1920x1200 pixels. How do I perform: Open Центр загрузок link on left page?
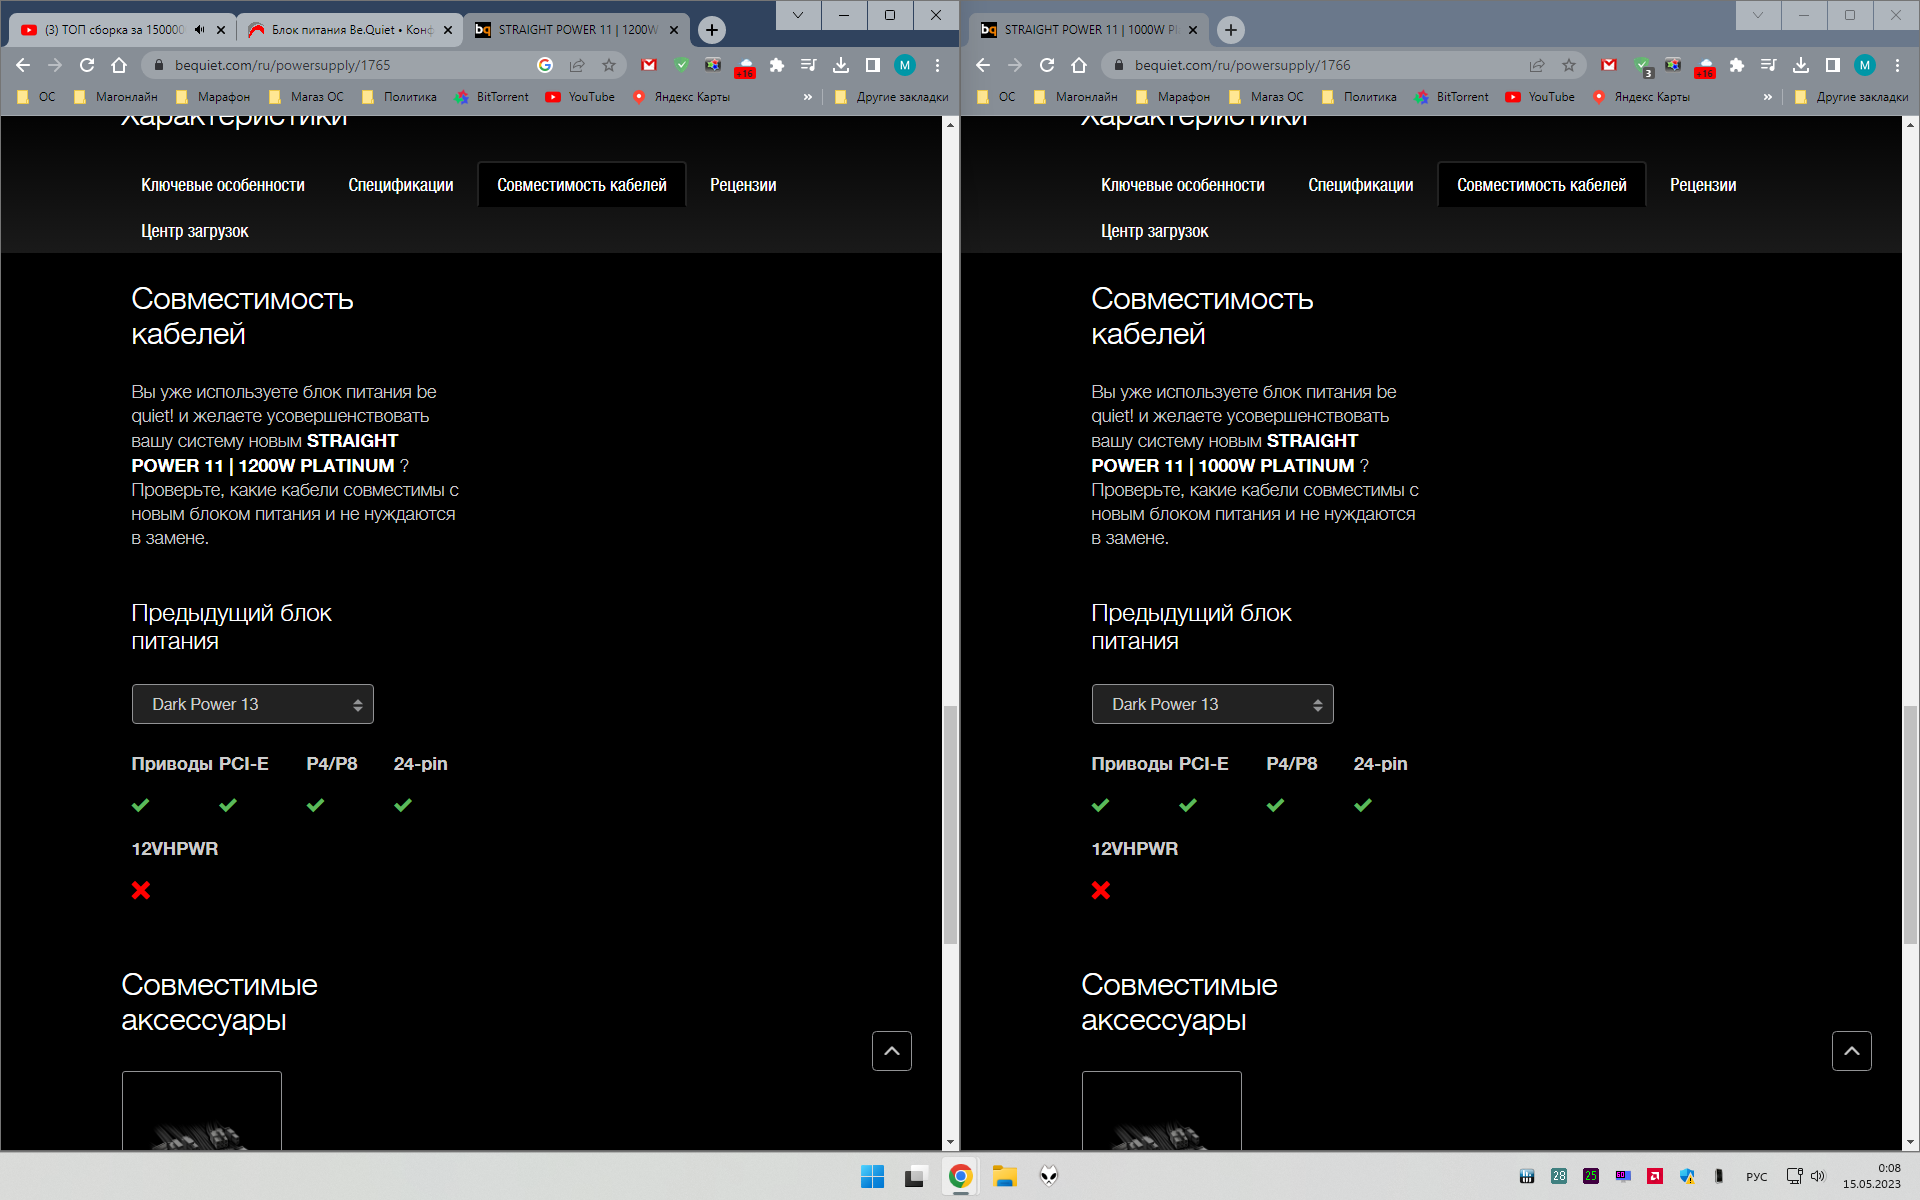(194, 231)
